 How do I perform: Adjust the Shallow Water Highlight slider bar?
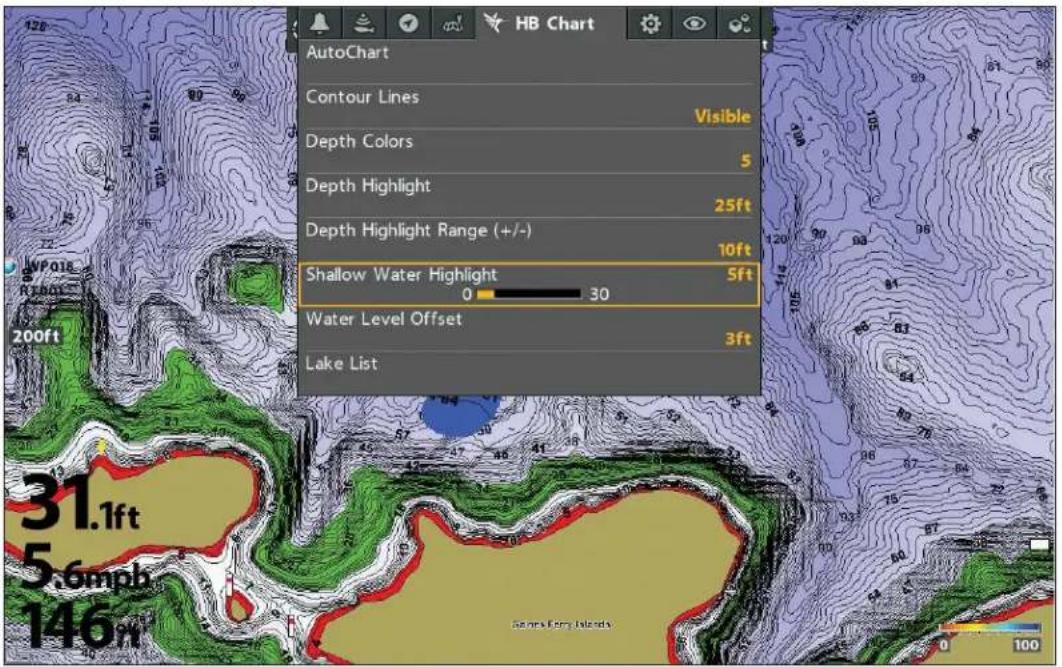click(529, 294)
